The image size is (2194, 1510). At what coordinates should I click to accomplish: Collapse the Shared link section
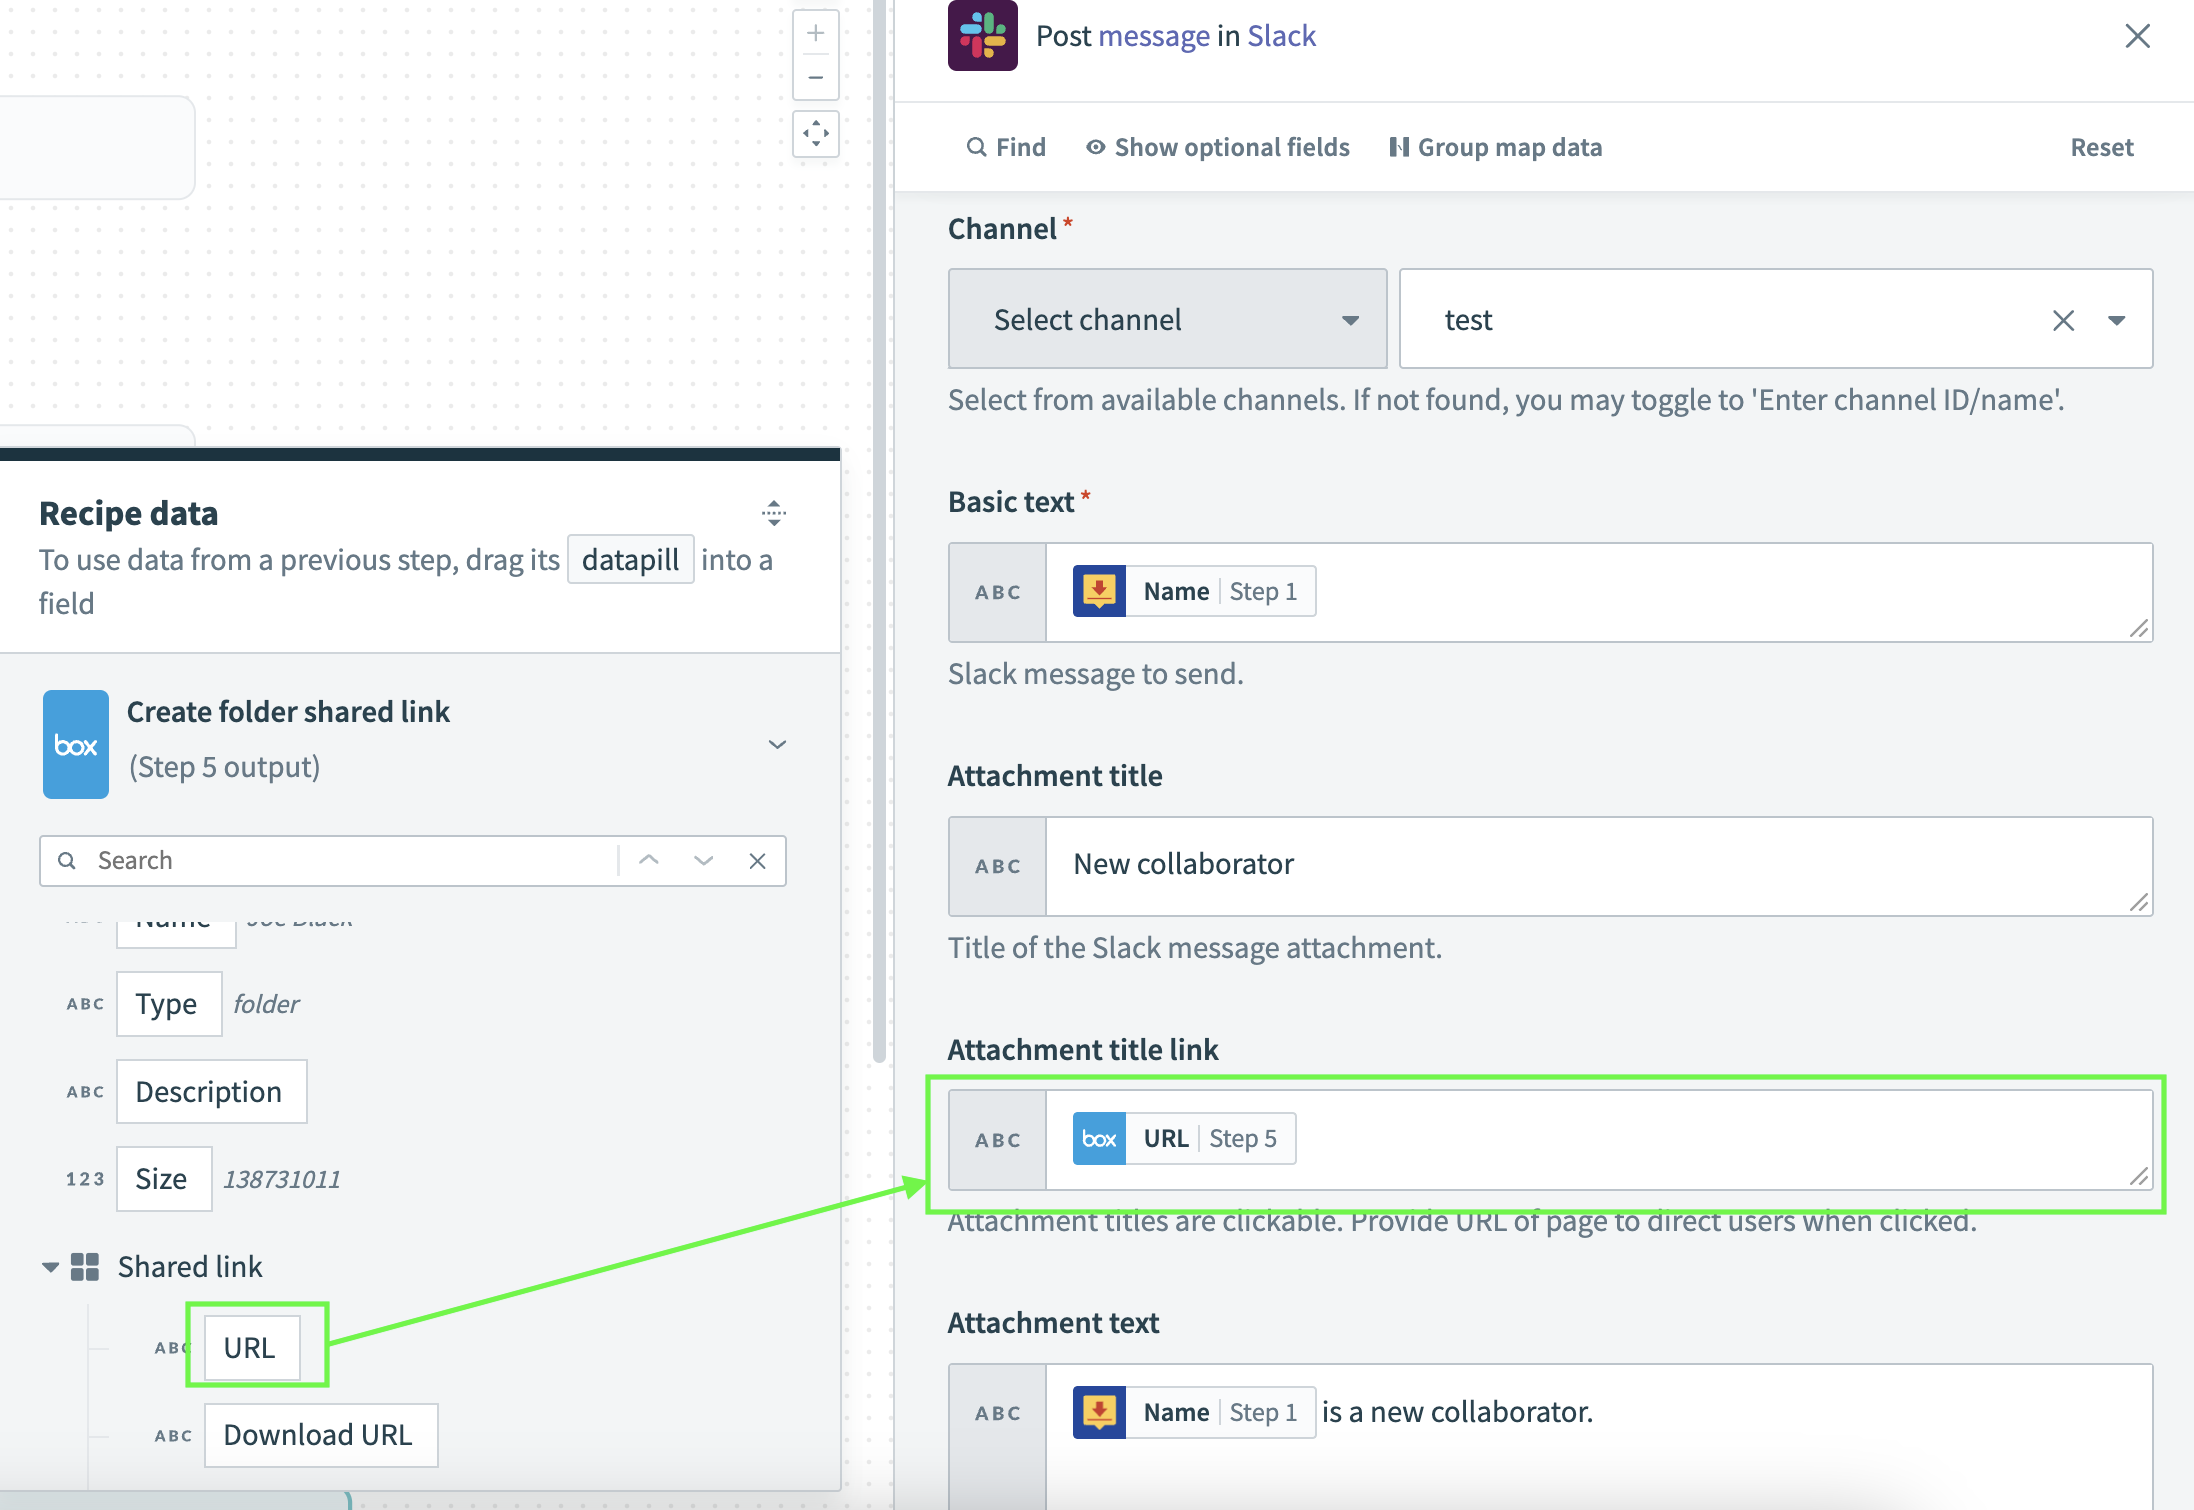(x=49, y=1266)
